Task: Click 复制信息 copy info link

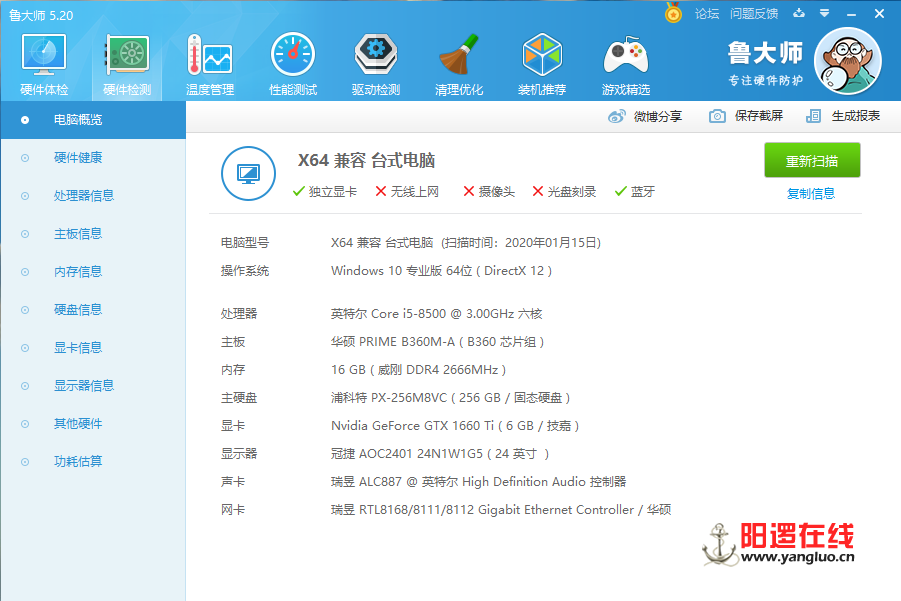Action: point(811,194)
